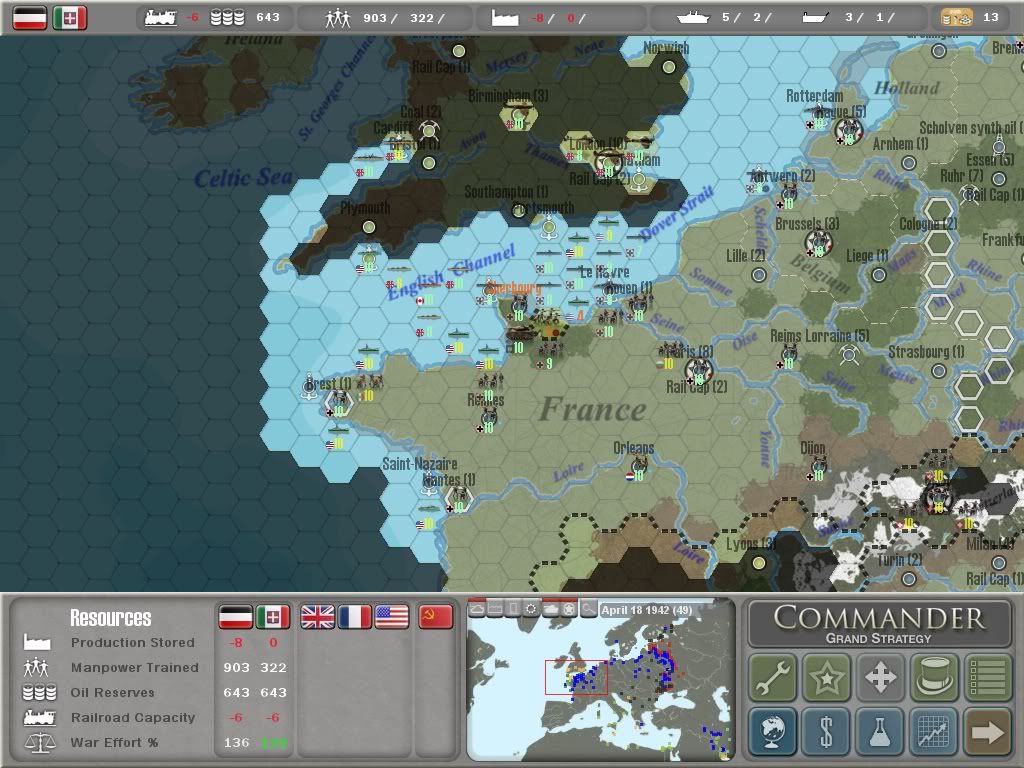Viewport: 1024px width, 768px height.
Task: Click the locomotive icon beside Railroad Capacity
Action: (x=39, y=718)
